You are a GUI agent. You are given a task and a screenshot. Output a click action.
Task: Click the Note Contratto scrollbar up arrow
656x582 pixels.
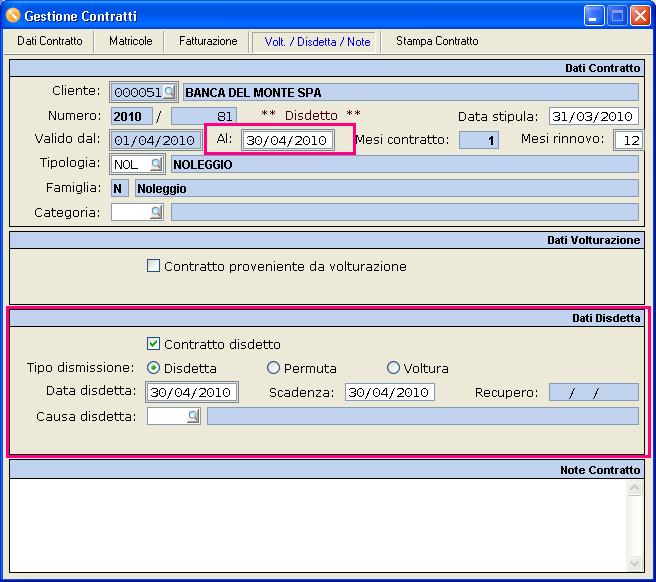(634, 488)
